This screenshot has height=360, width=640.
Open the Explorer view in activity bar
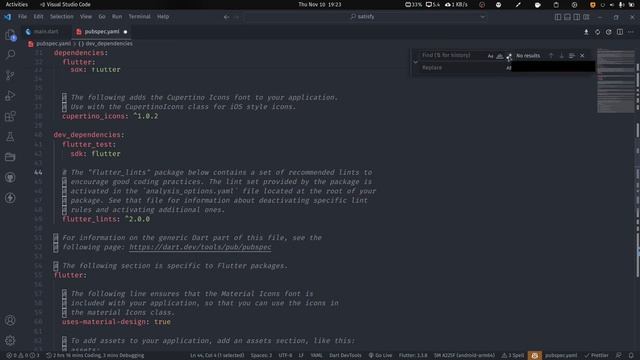10,35
